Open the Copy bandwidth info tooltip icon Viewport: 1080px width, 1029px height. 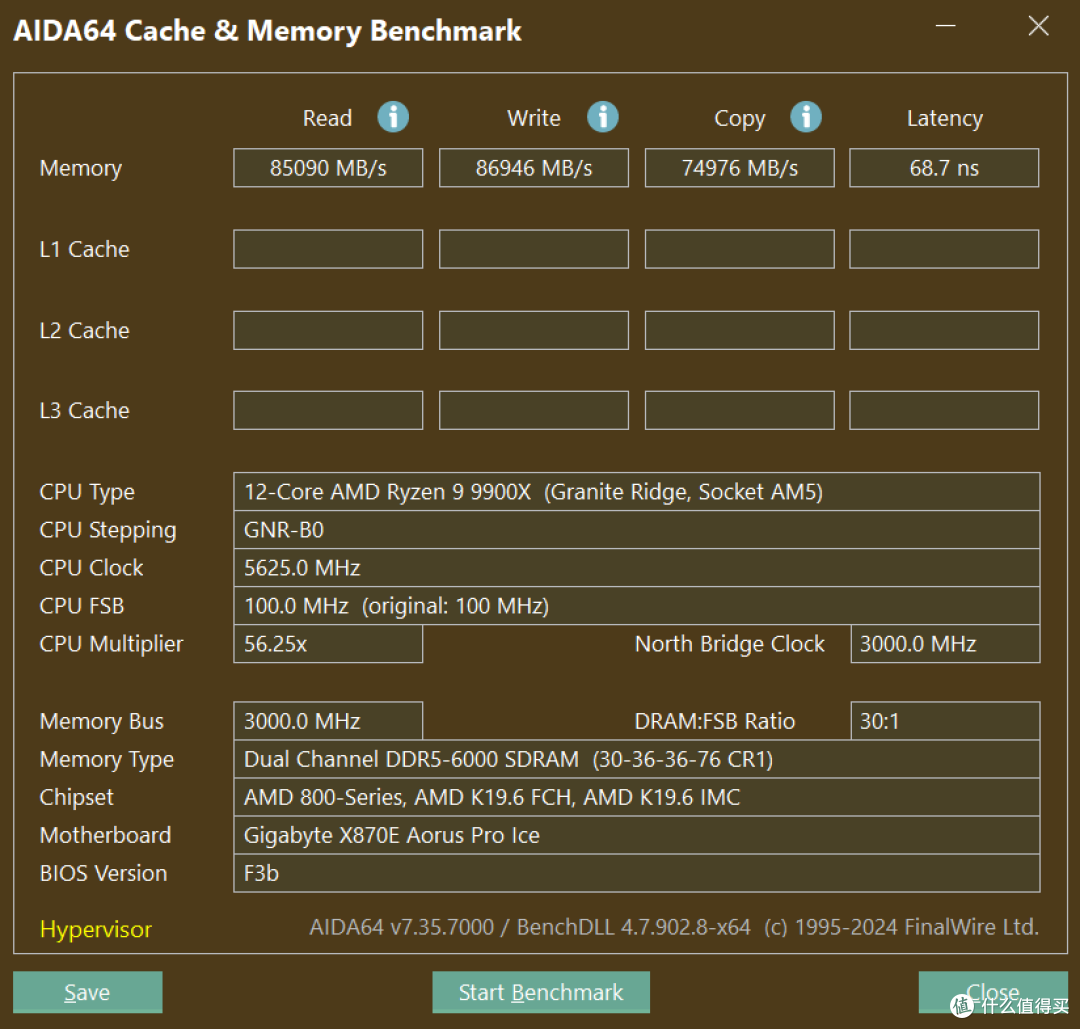[806, 117]
